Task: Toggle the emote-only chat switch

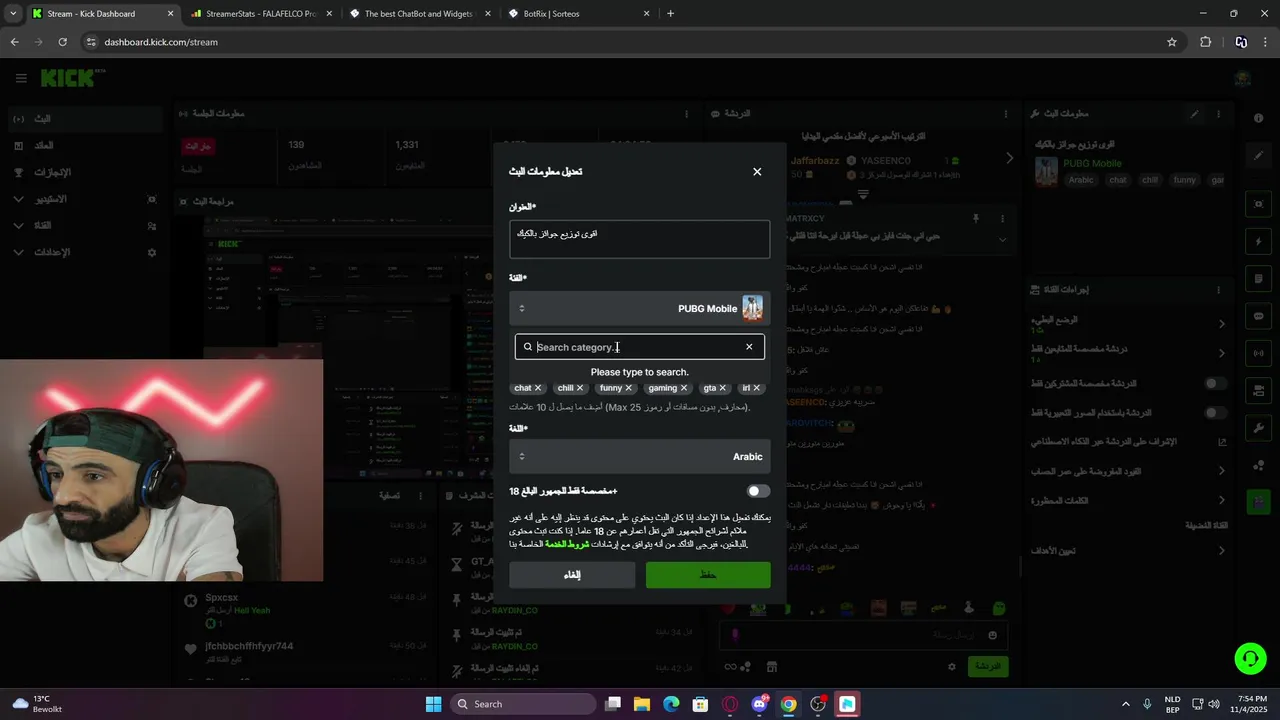Action: tap(1215, 412)
